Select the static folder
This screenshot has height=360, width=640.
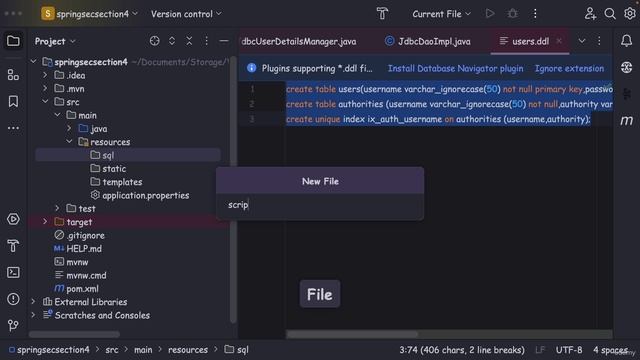108,169
